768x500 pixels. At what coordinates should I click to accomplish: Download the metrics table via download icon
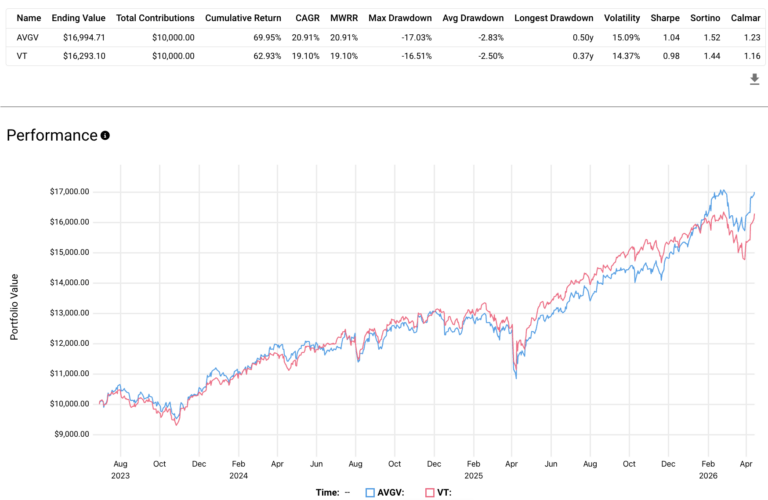click(x=754, y=79)
